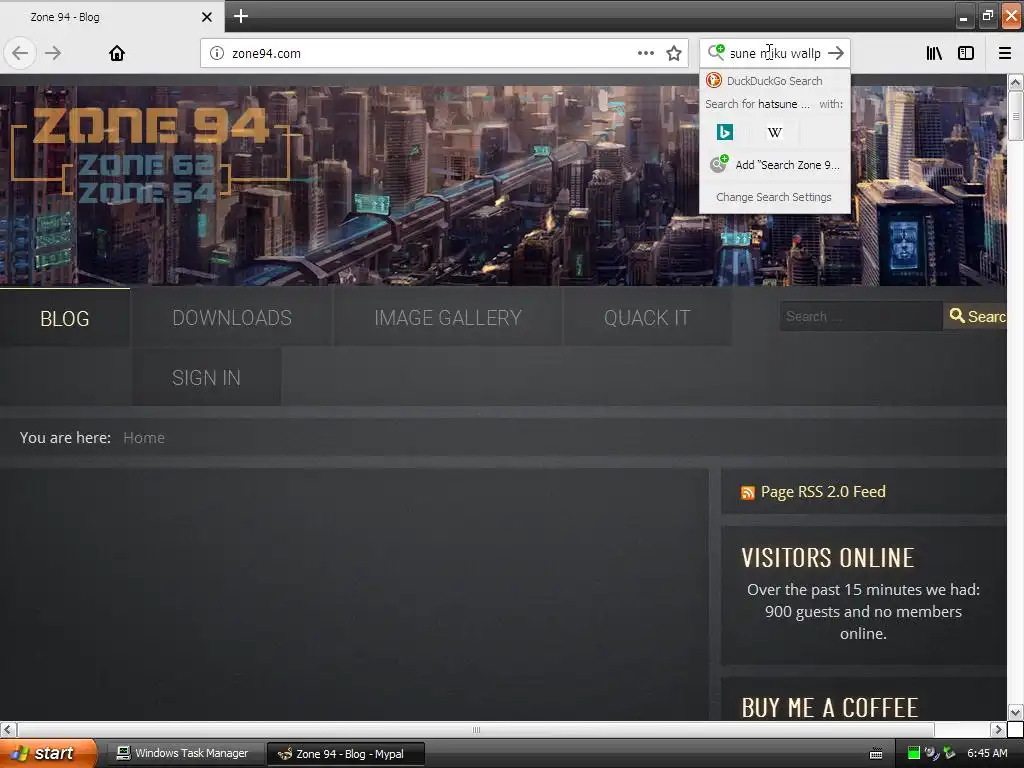Restore down the browser window
This screenshot has width=1024, height=768.
click(x=987, y=16)
